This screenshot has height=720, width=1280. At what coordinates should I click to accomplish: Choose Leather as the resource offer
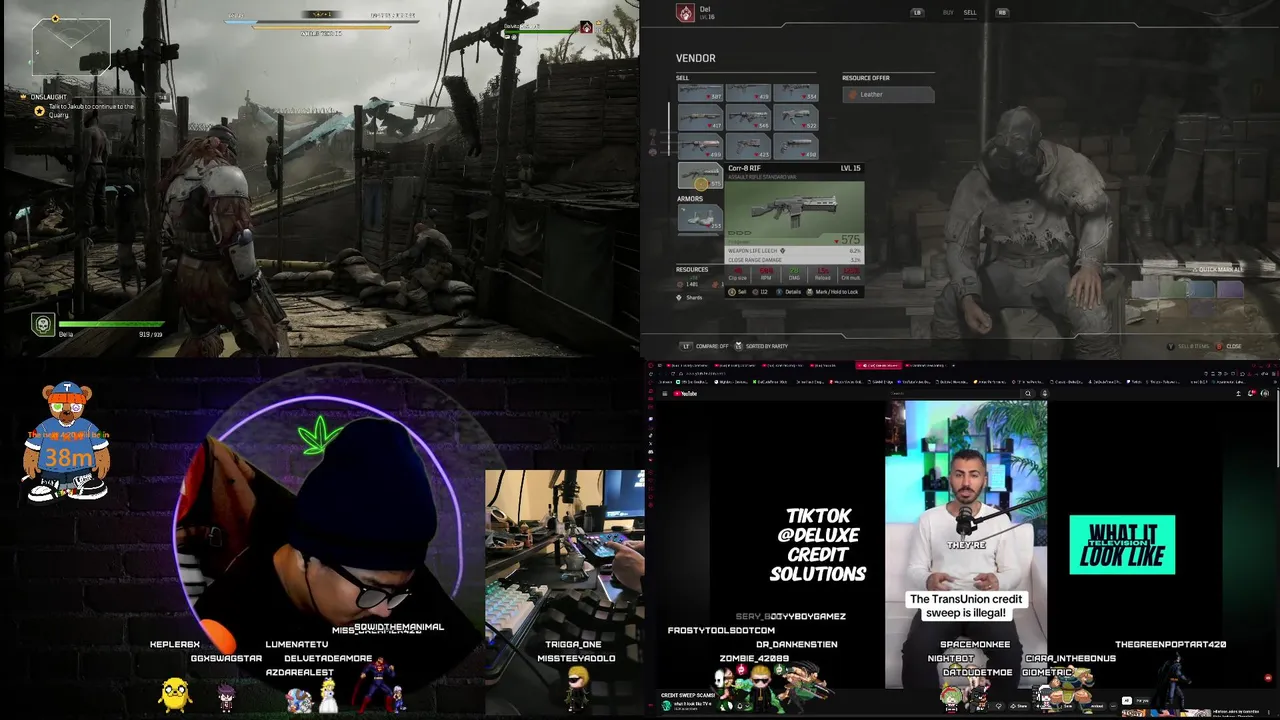click(888, 94)
